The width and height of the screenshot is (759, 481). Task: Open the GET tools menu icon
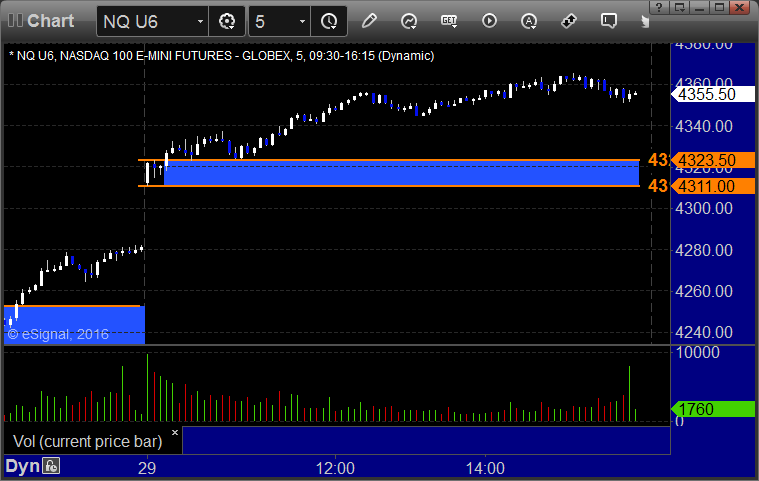449,21
